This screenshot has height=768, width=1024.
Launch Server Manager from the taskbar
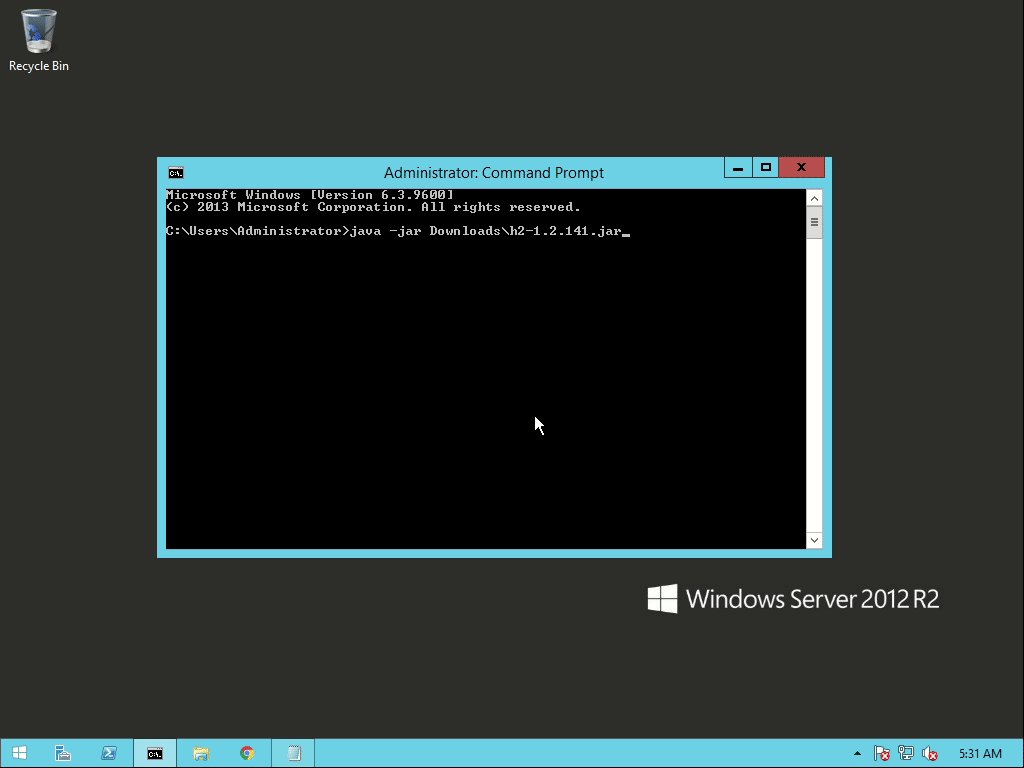coord(63,753)
